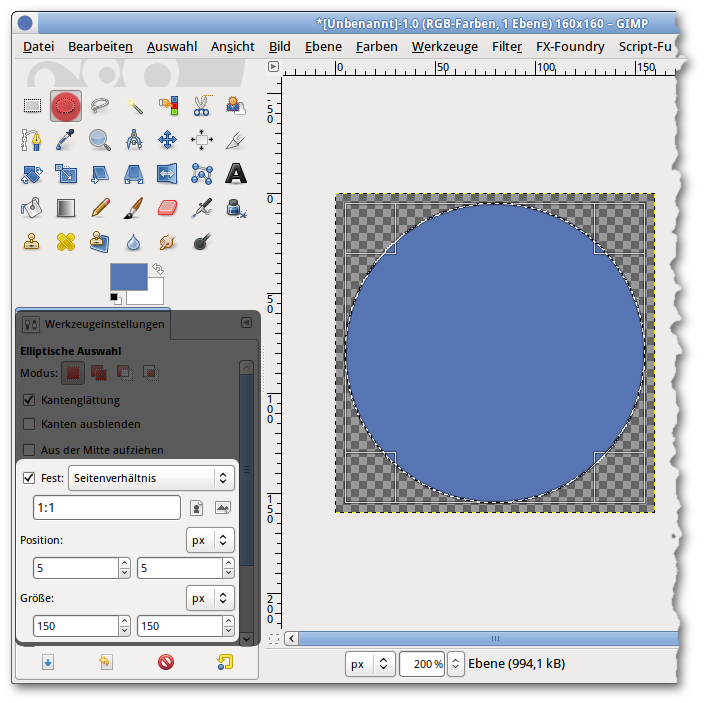Open the Größe unit px dropdown
This screenshot has height=703, width=708.
coord(210,598)
